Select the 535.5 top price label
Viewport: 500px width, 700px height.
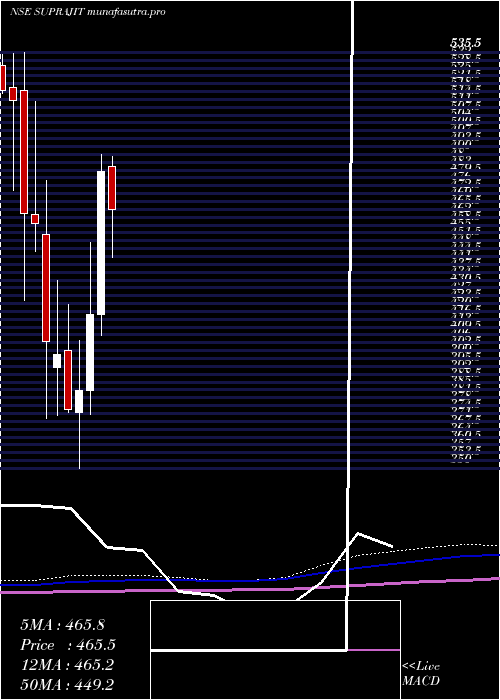coord(466,43)
